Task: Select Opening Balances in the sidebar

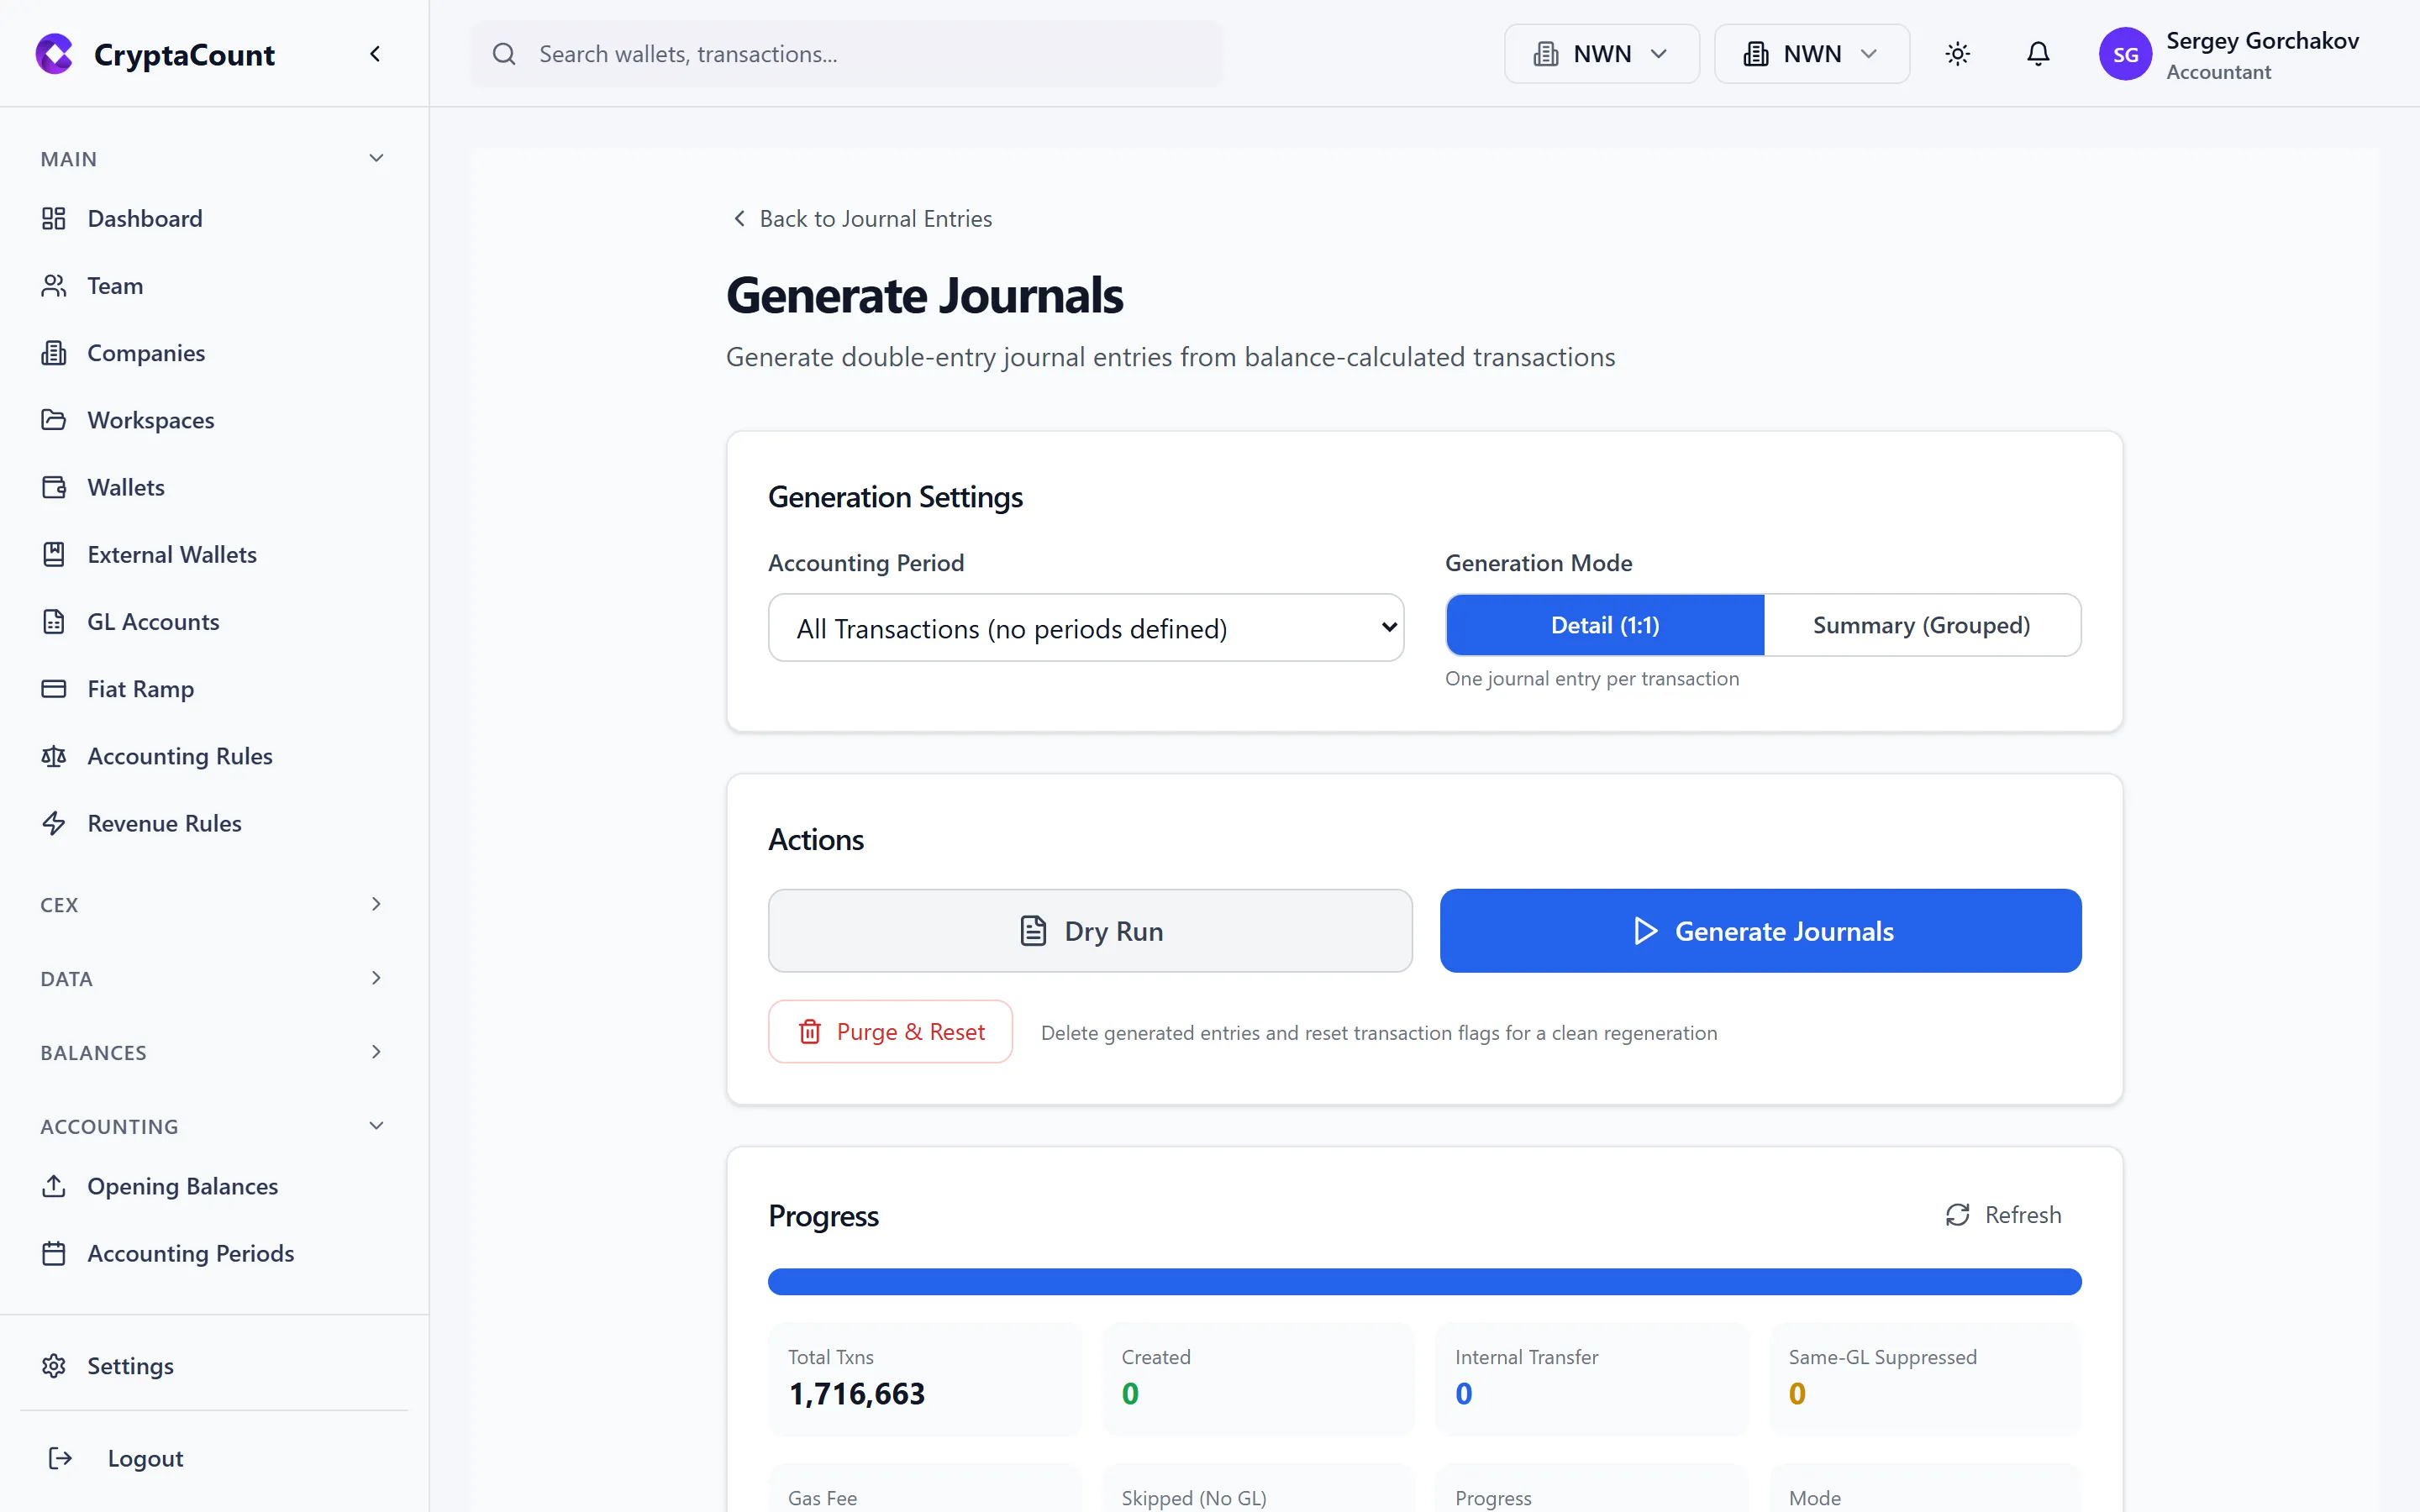Action: tap(182, 1186)
